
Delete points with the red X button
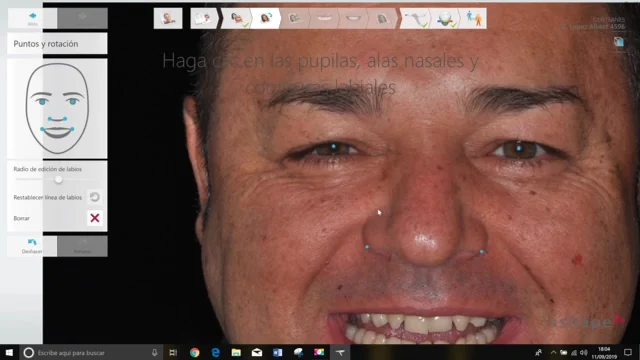[95, 218]
